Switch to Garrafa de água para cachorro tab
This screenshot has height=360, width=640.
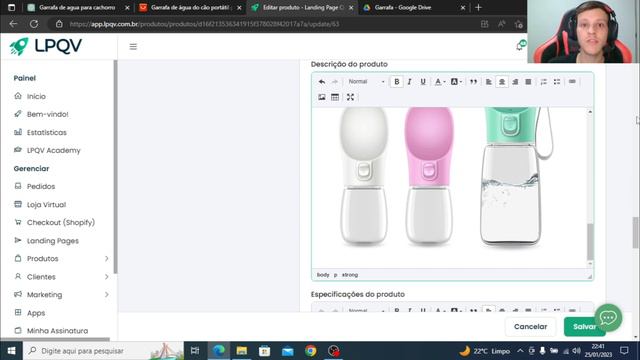(x=78, y=7)
